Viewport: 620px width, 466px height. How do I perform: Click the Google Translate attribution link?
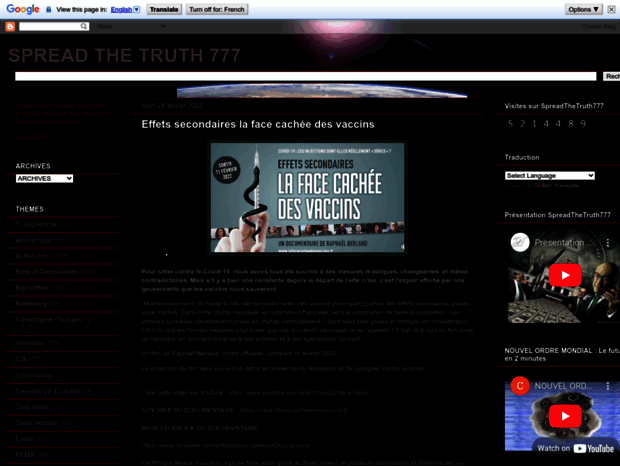tap(556, 185)
